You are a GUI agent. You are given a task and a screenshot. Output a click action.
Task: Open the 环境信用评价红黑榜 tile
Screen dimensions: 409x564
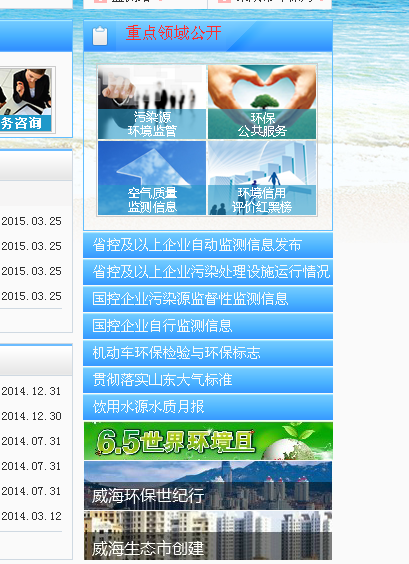coord(262,178)
